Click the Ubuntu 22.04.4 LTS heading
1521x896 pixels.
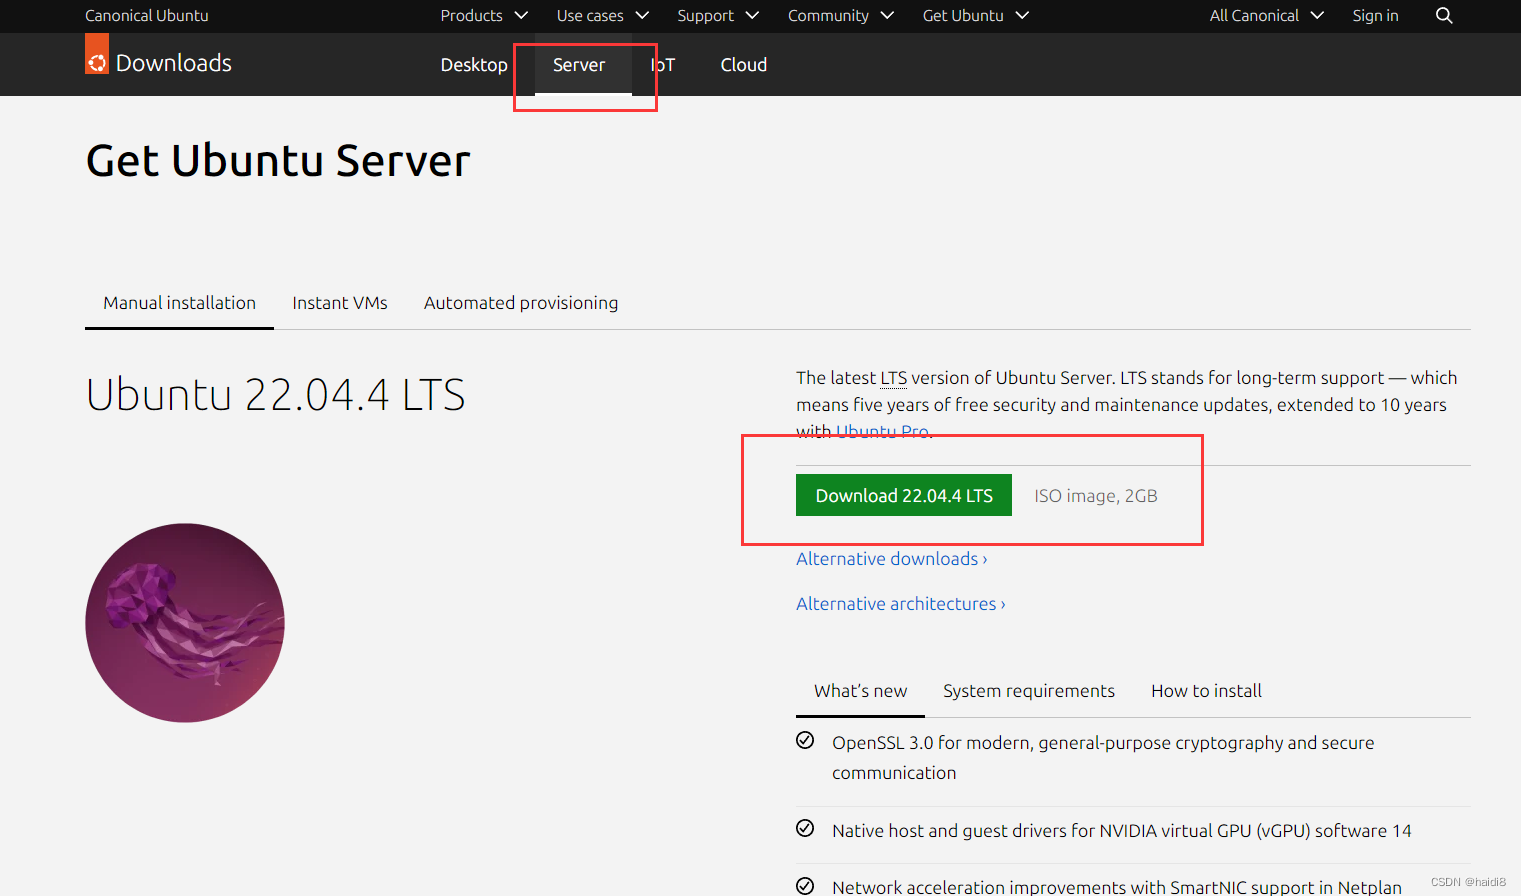click(276, 395)
